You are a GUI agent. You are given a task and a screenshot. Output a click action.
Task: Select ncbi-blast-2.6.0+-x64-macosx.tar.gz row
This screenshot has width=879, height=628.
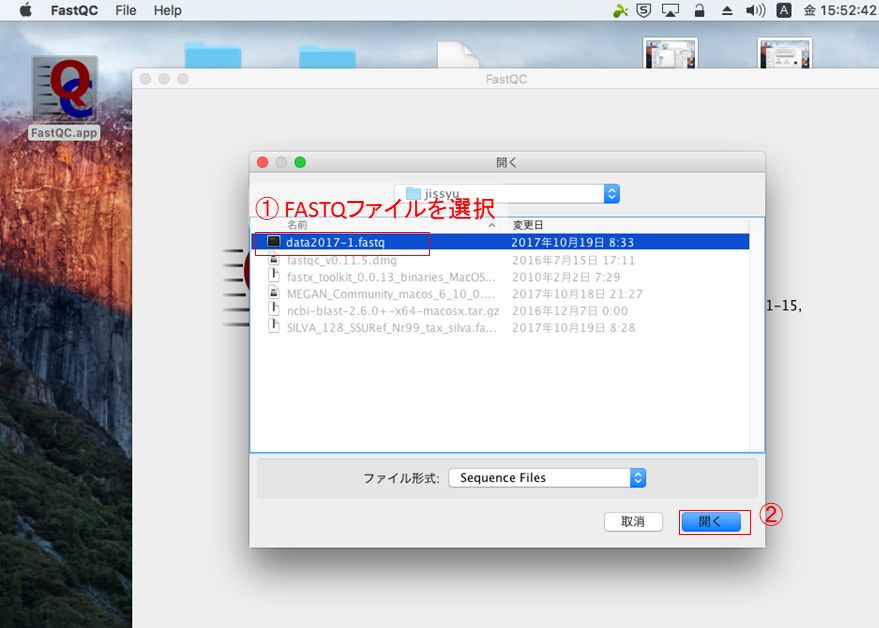[x=500, y=311]
